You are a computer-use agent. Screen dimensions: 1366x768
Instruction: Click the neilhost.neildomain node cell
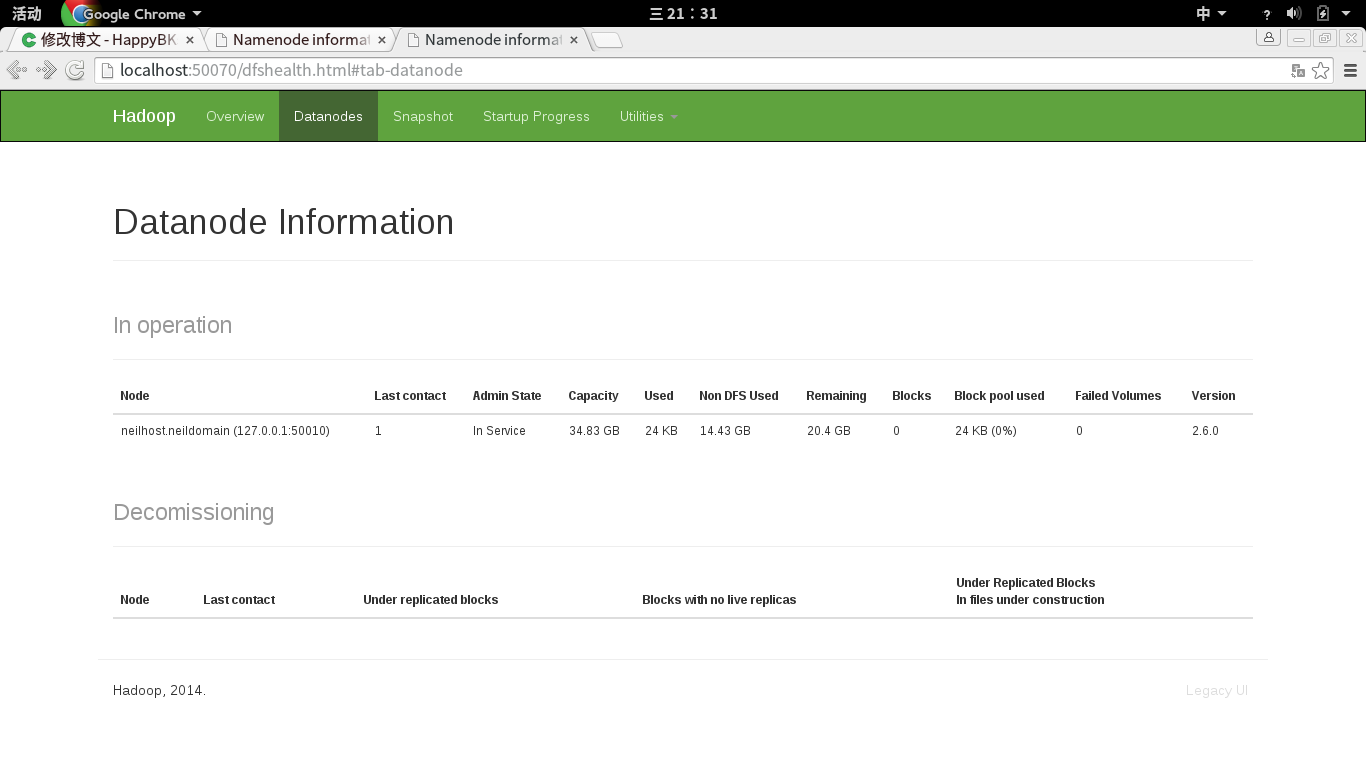click(225, 431)
